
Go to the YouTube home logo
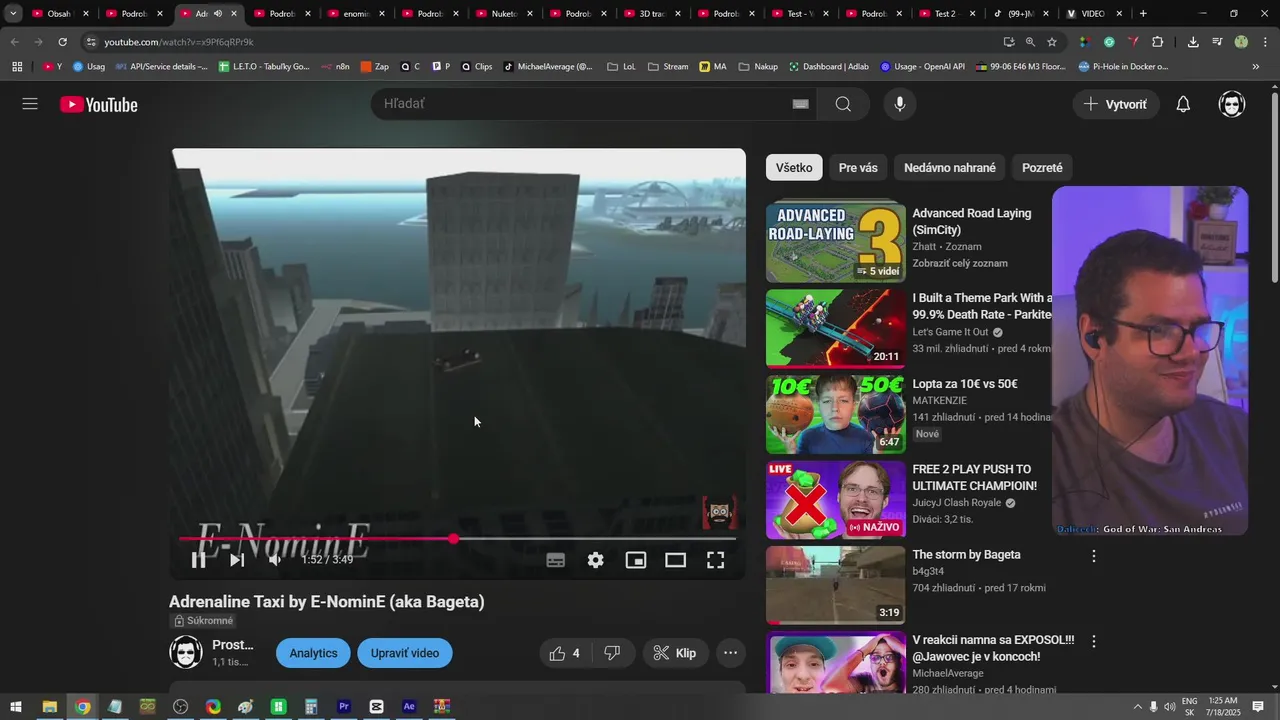(x=98, y=104)
